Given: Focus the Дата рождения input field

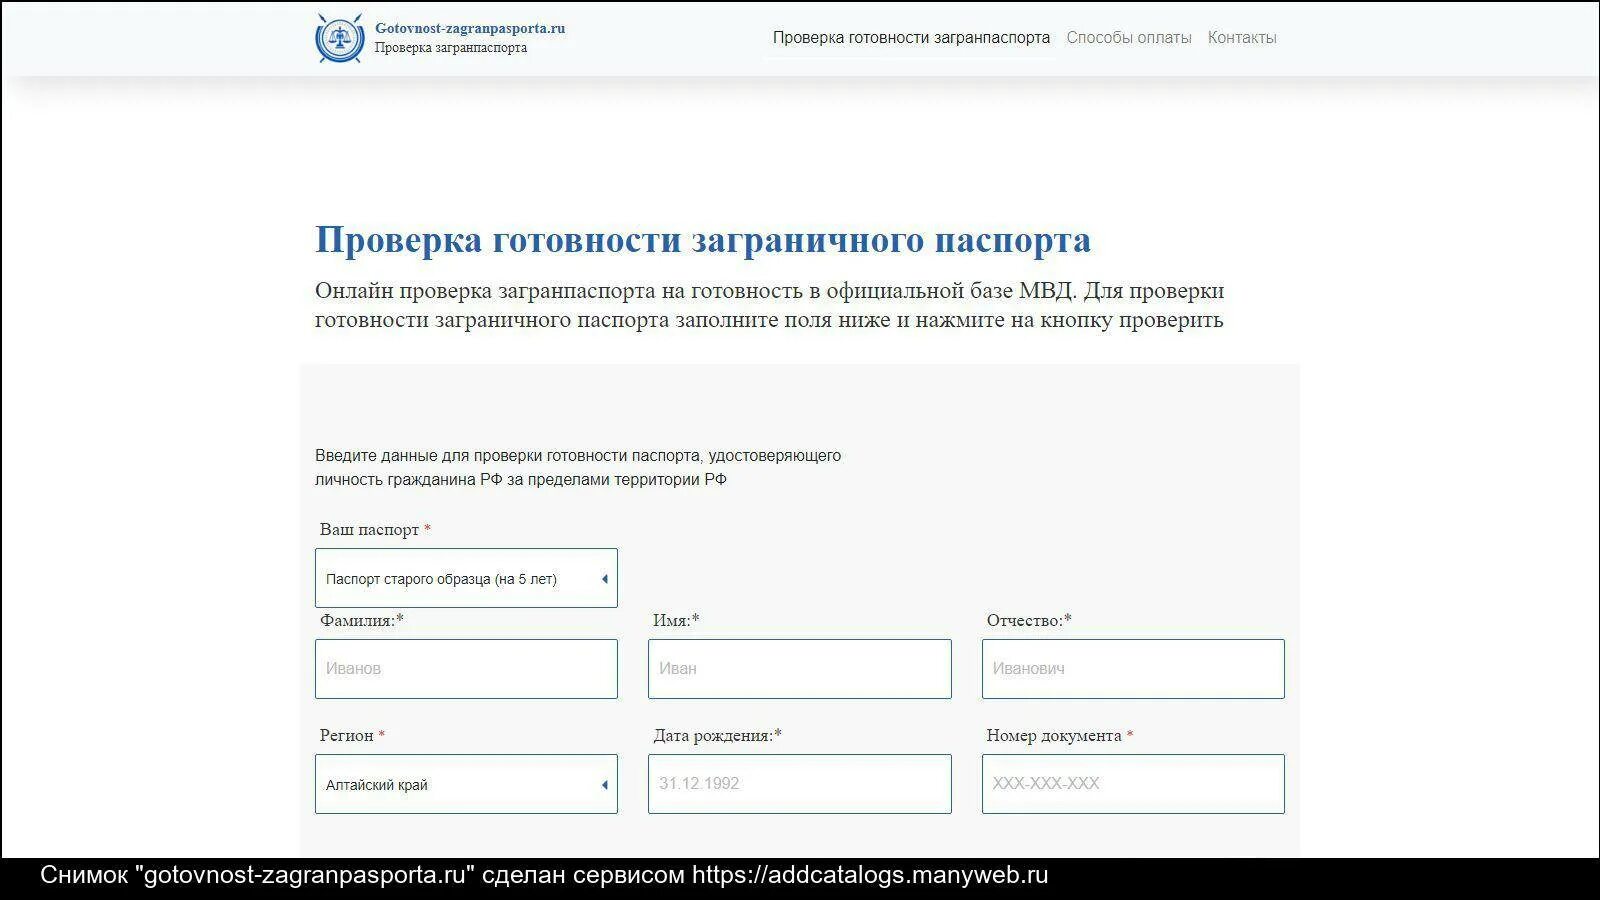Looking at the screenshot, I should coord(800,784).
